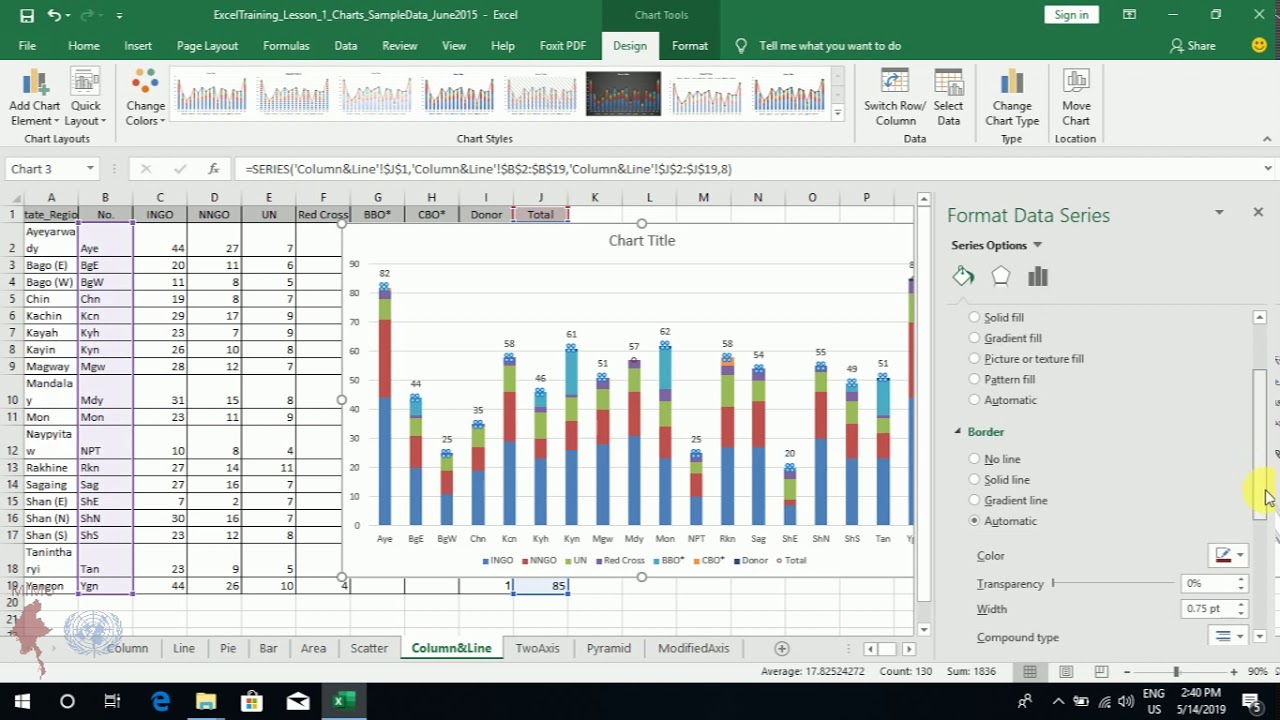Open the Change Colors palette

point(145,98)
